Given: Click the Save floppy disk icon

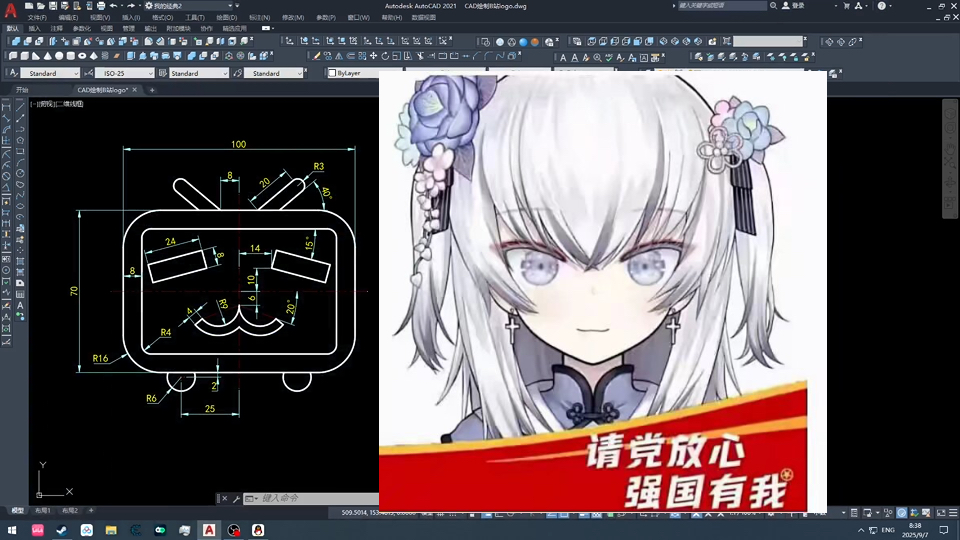Looking at the screenshot, I should click(x=53, y=6).
